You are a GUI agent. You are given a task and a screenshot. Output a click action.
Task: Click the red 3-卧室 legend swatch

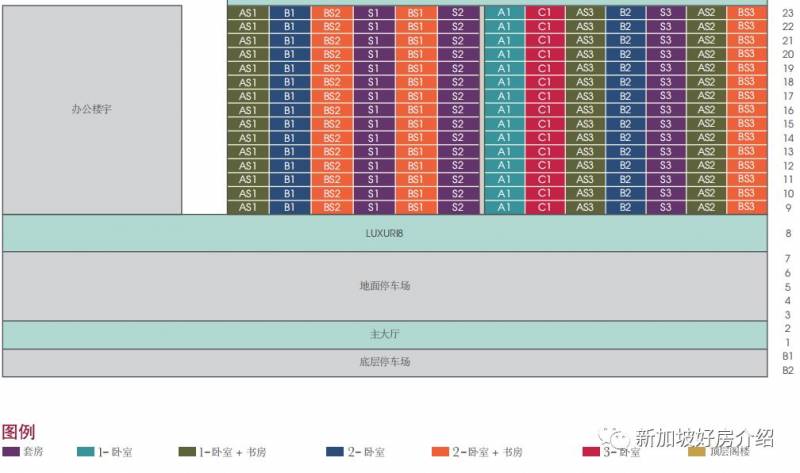coord(591,452)
